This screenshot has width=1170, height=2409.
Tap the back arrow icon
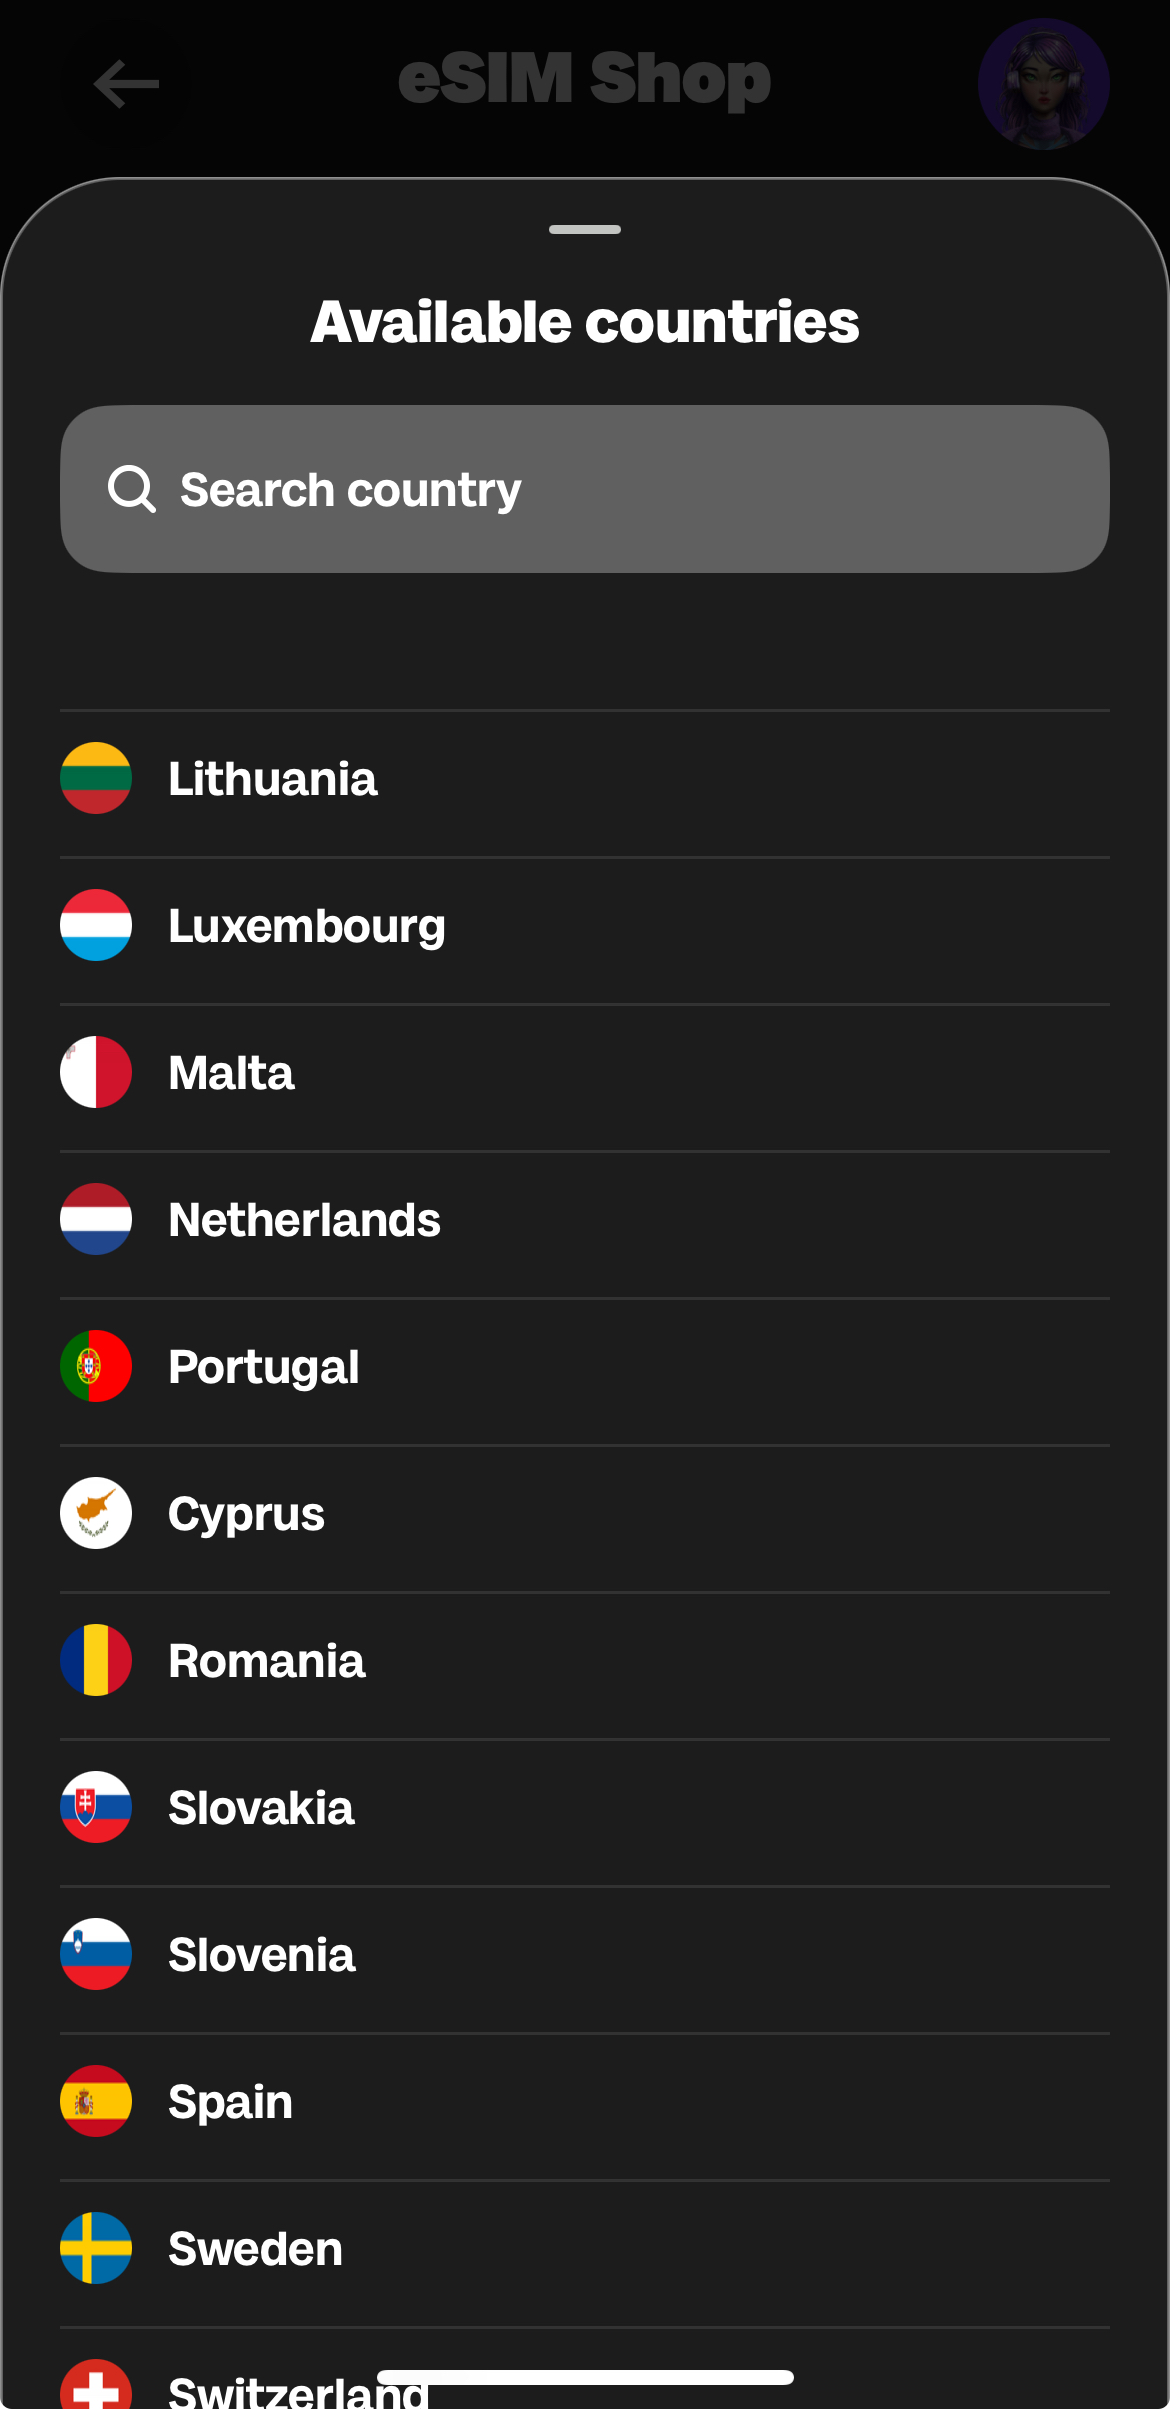tap(126, 84)
